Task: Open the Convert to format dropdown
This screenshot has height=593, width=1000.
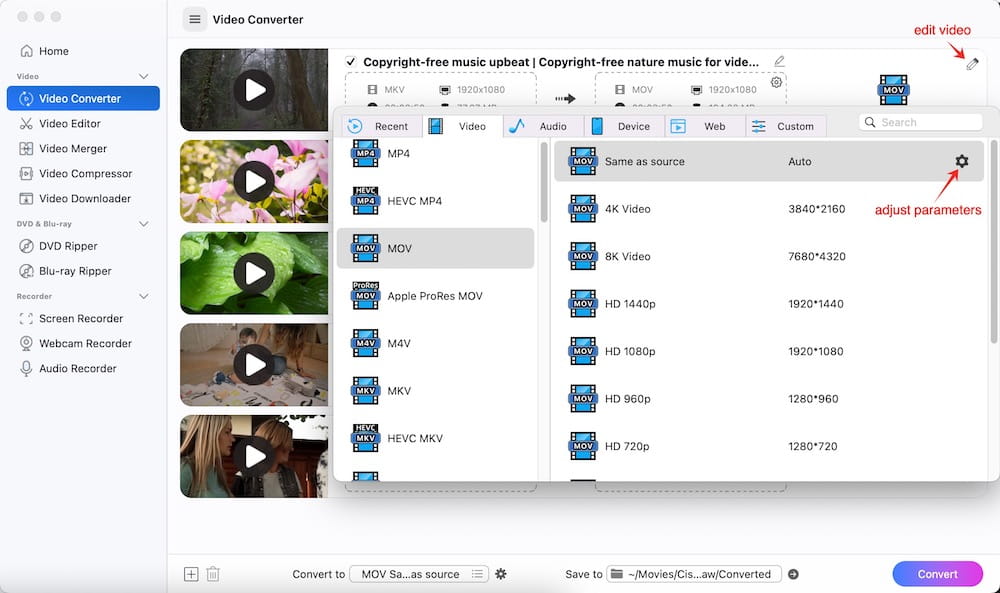Action: click(420, 574)
